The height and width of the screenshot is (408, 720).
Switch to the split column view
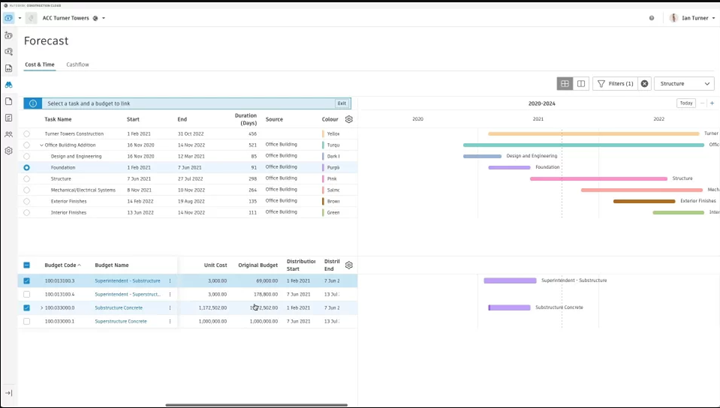581,84
